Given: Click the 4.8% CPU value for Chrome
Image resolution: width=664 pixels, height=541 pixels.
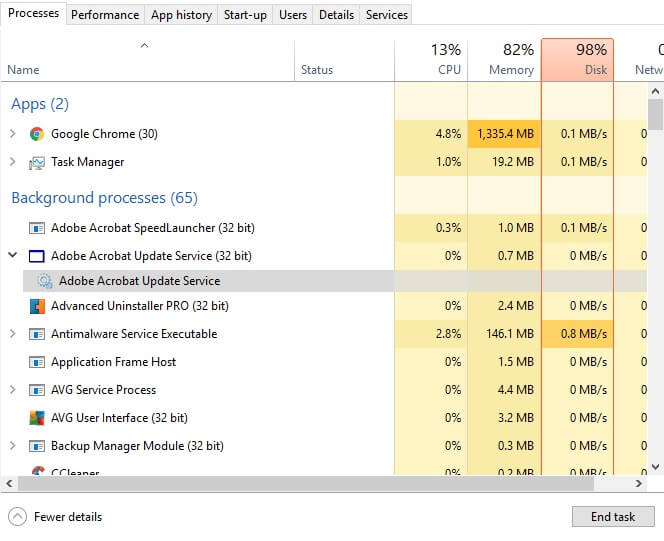Looking at the screenshot, I should [448, 134].
